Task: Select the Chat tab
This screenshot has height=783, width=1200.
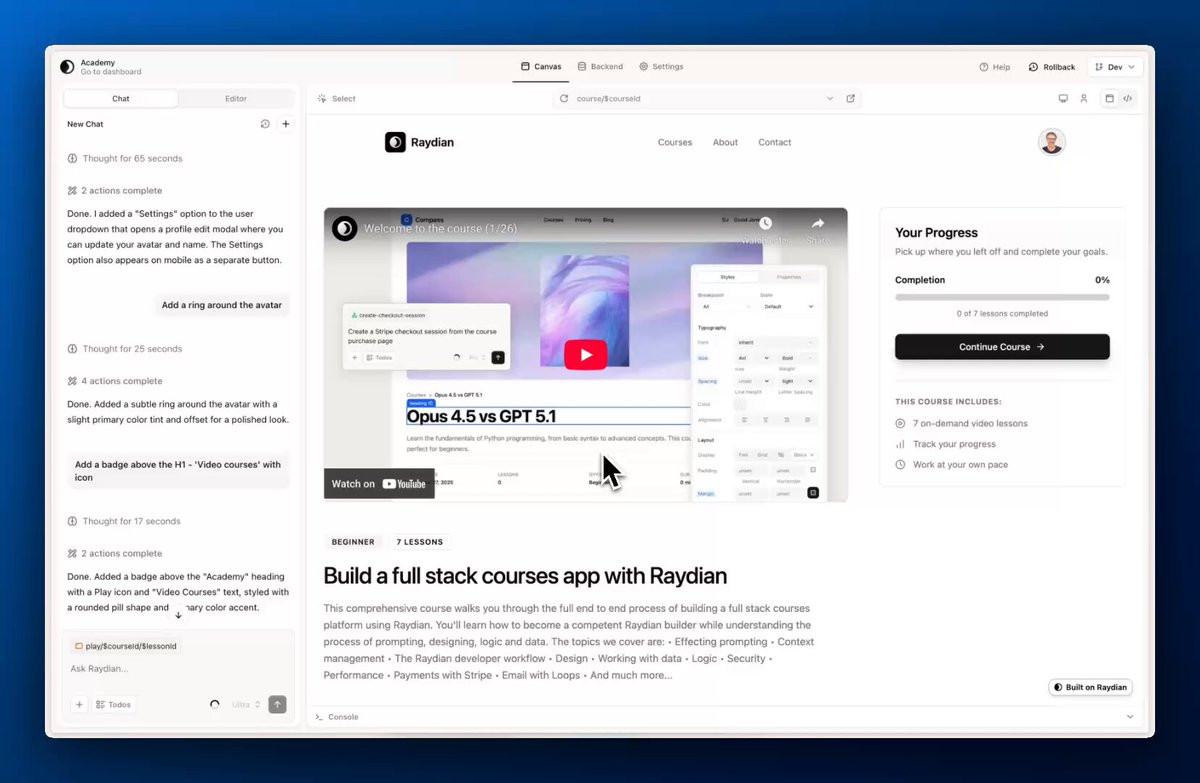Action: point(121,99)
